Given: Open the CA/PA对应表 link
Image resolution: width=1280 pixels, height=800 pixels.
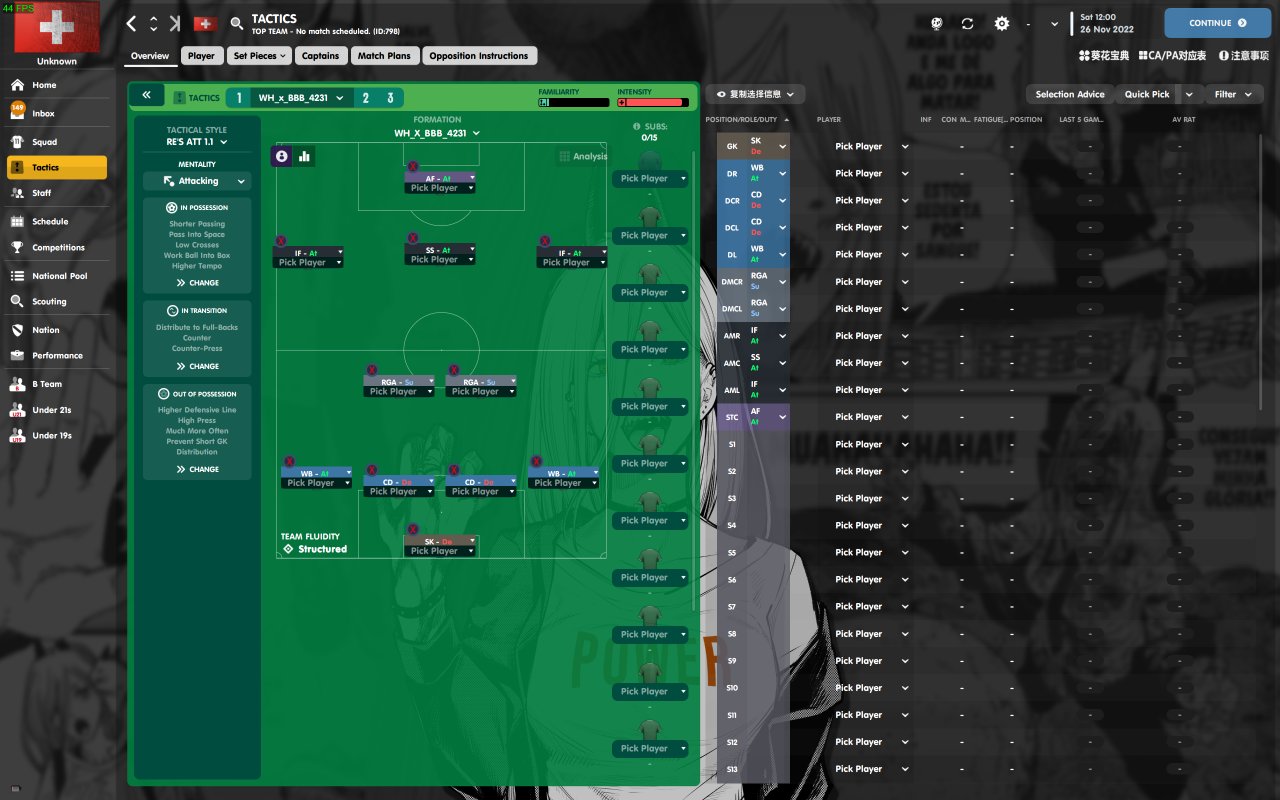Looking at the screenshot, I should coord(1172,56).
